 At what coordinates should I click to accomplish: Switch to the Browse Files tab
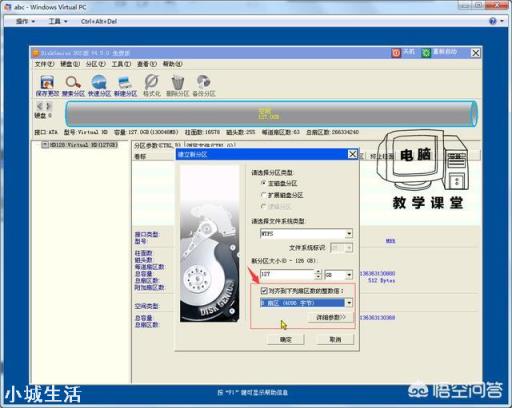tap(211, 146)
